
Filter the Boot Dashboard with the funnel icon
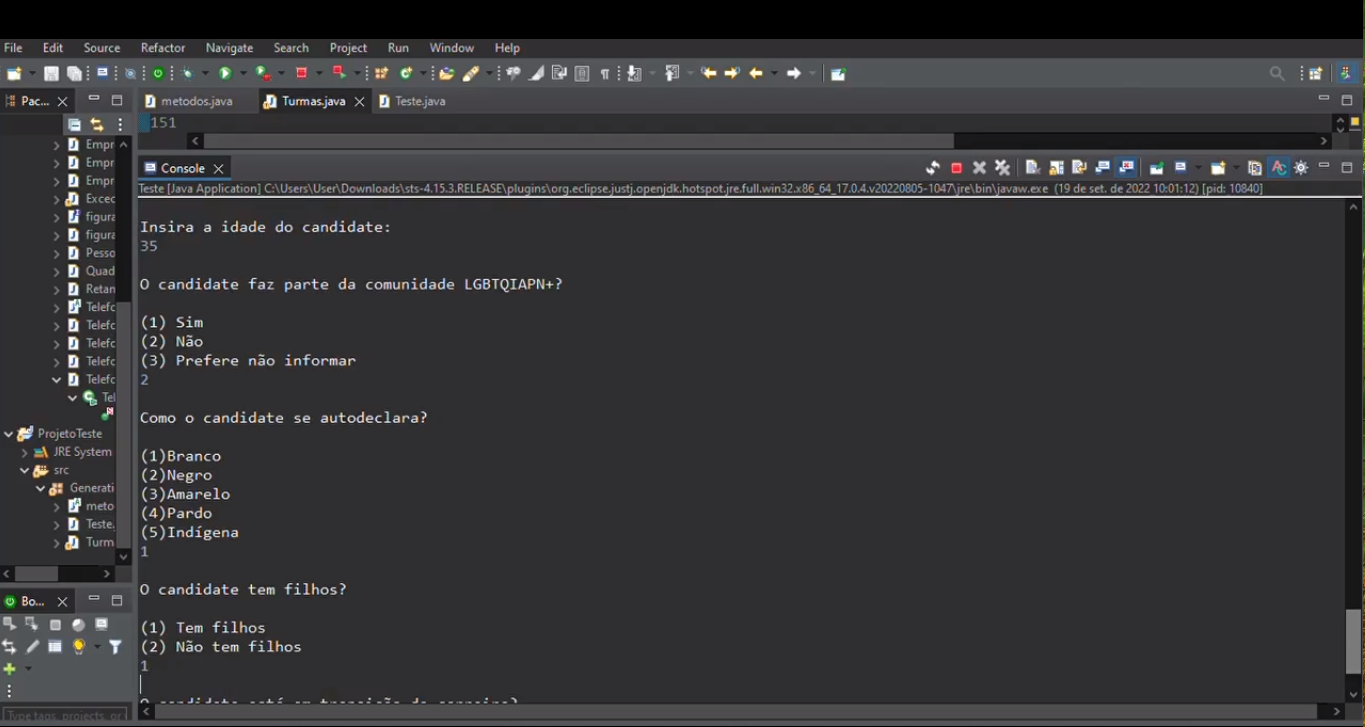click(x=115, y=647)
